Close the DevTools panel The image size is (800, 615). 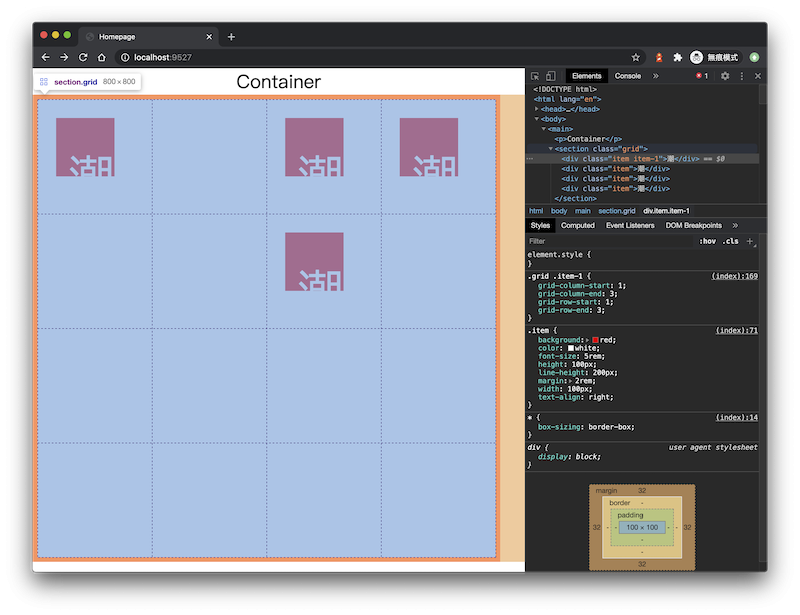(758, 76)
